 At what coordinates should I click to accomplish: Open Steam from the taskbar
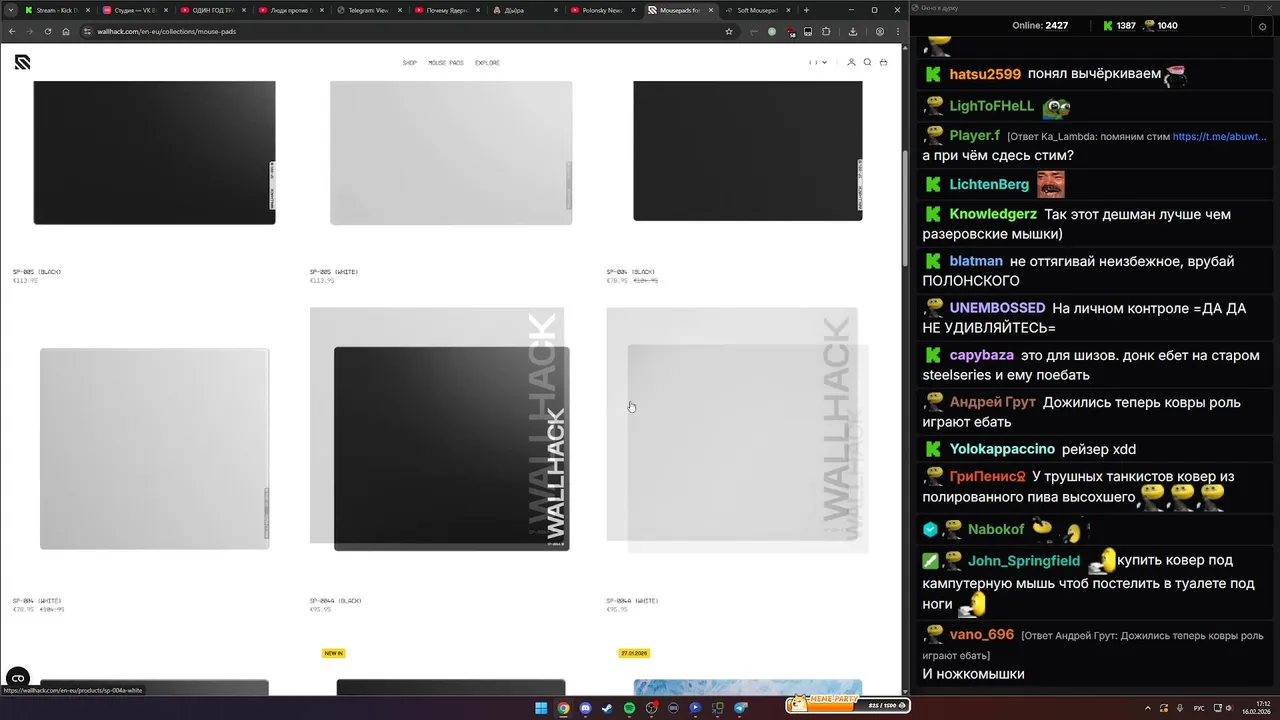point(607,708)
